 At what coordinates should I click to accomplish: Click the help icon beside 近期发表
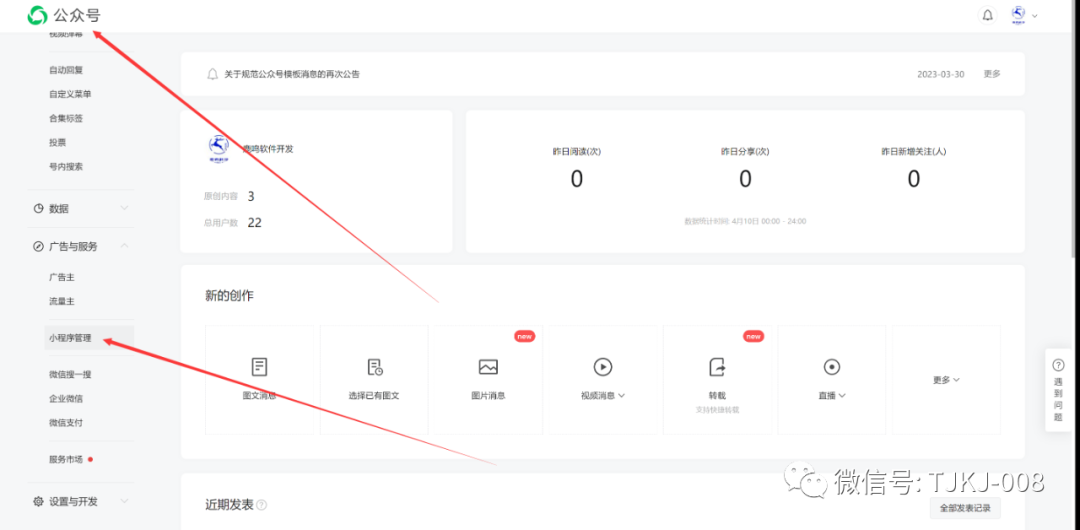pyautogui.click(x=262, y=505)
